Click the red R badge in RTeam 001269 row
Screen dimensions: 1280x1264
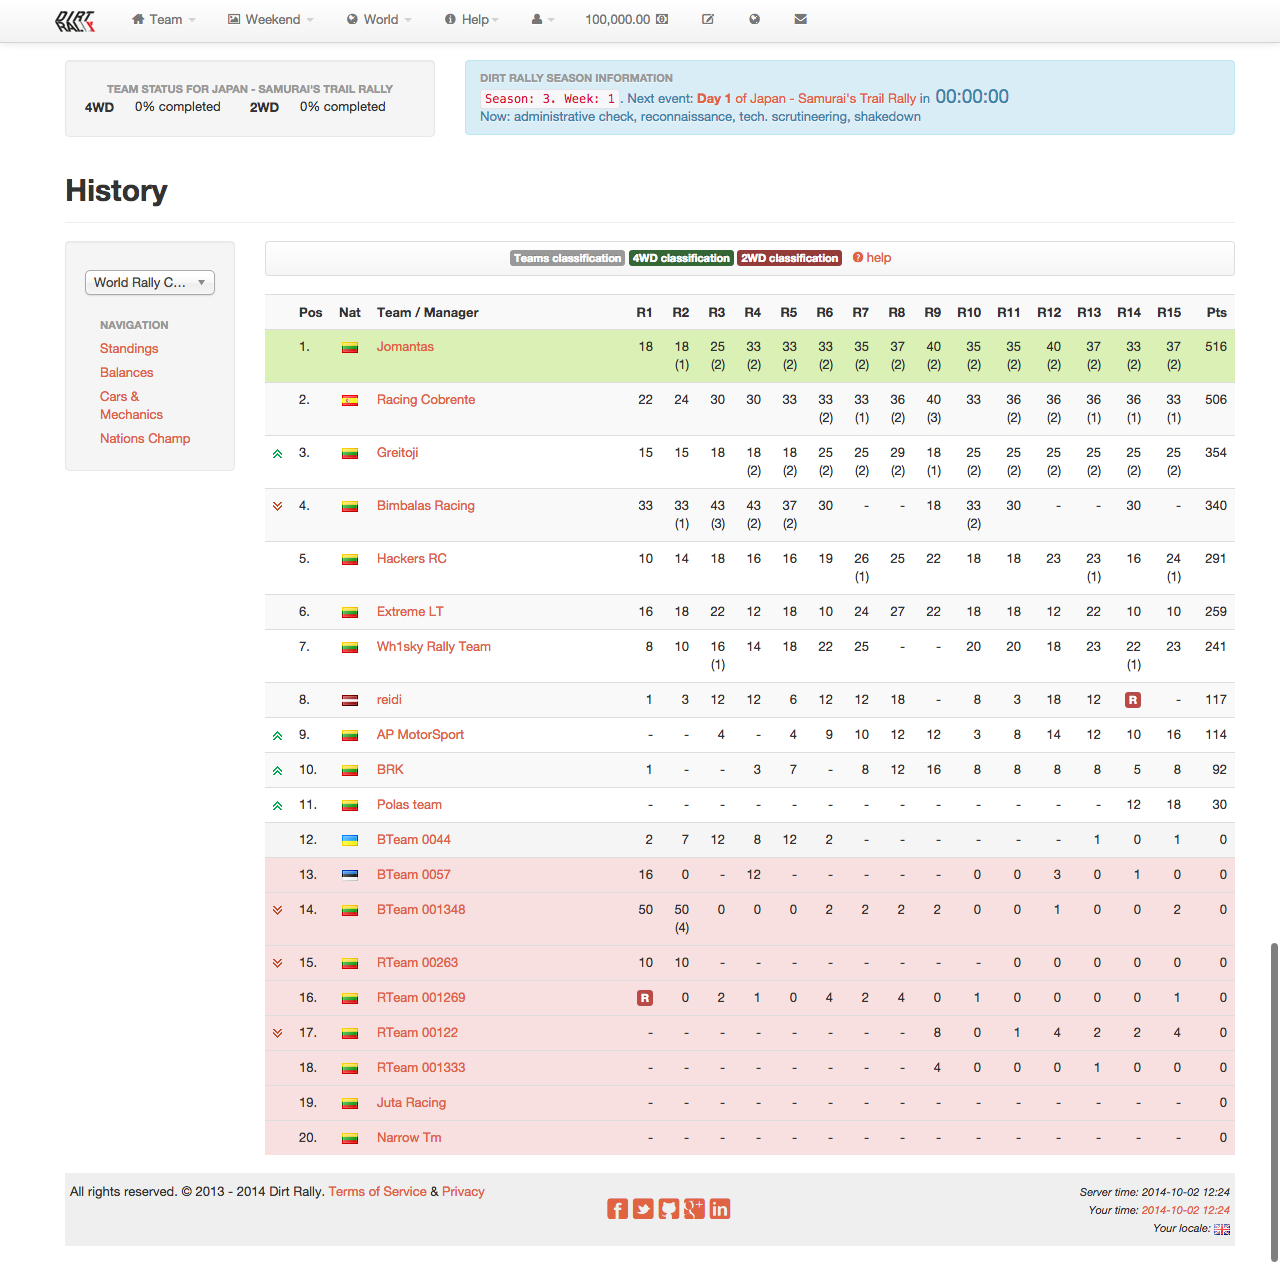coord(645,998)
